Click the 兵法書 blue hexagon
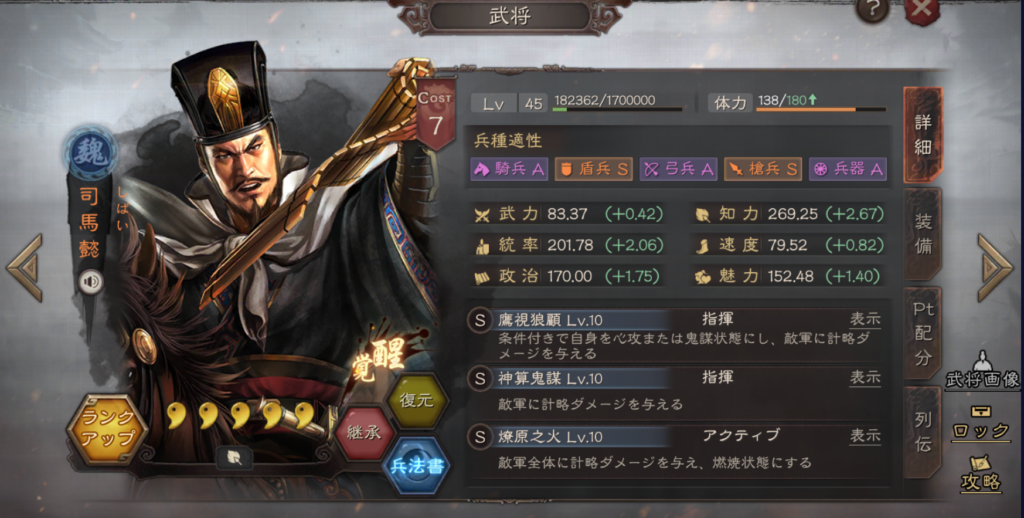 [x=417, y=466]
